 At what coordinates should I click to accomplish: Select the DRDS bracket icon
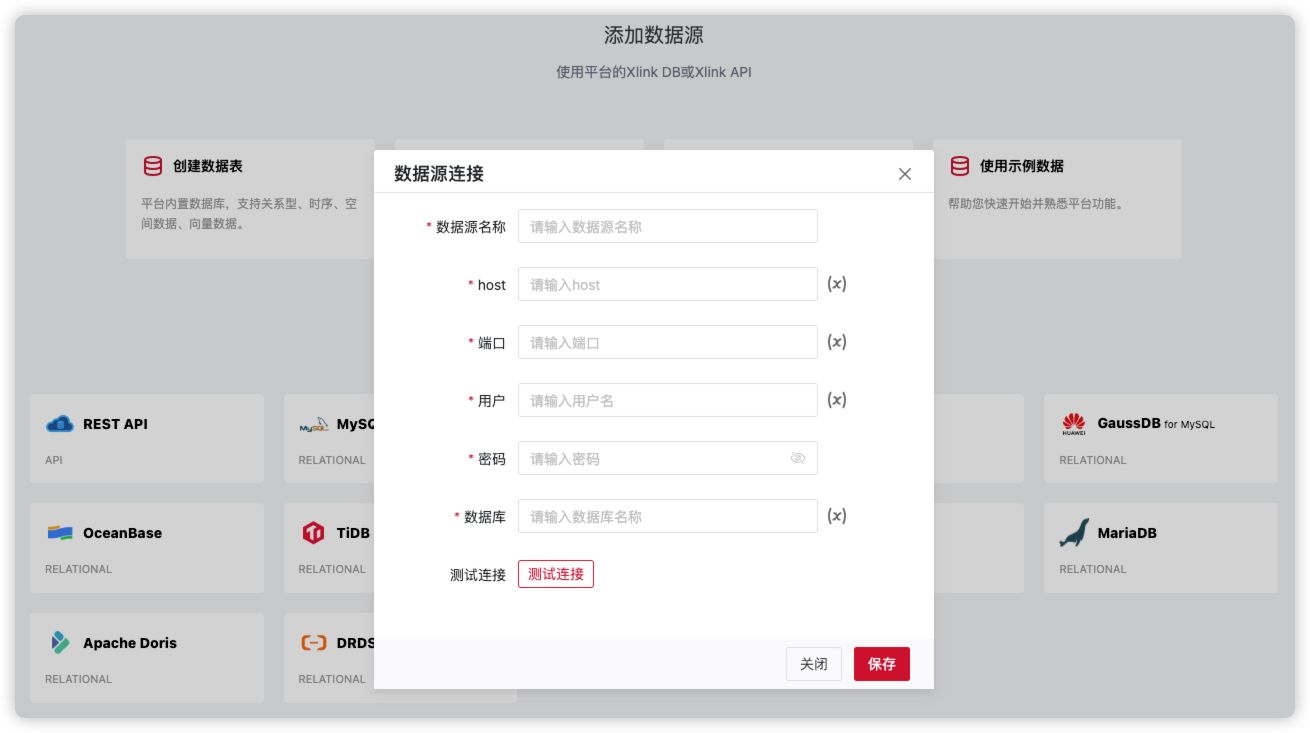(x=312, y=643)
